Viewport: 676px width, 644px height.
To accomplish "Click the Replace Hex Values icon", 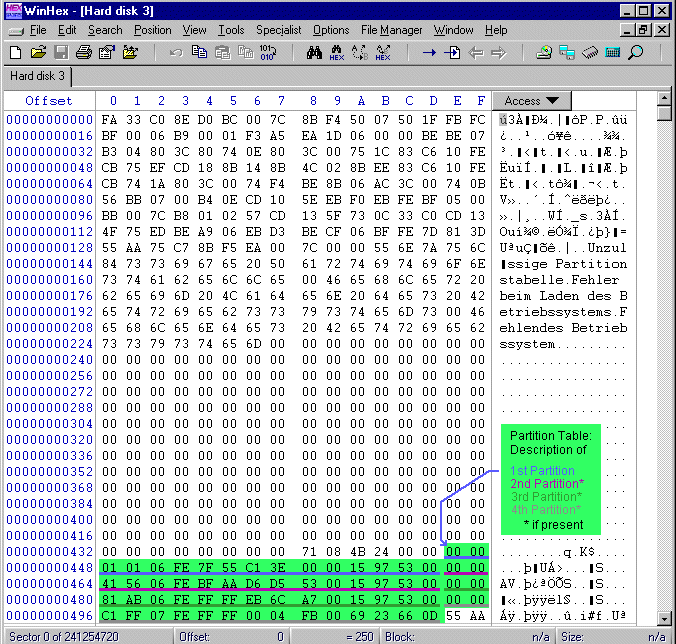I will tap(383, 52).
